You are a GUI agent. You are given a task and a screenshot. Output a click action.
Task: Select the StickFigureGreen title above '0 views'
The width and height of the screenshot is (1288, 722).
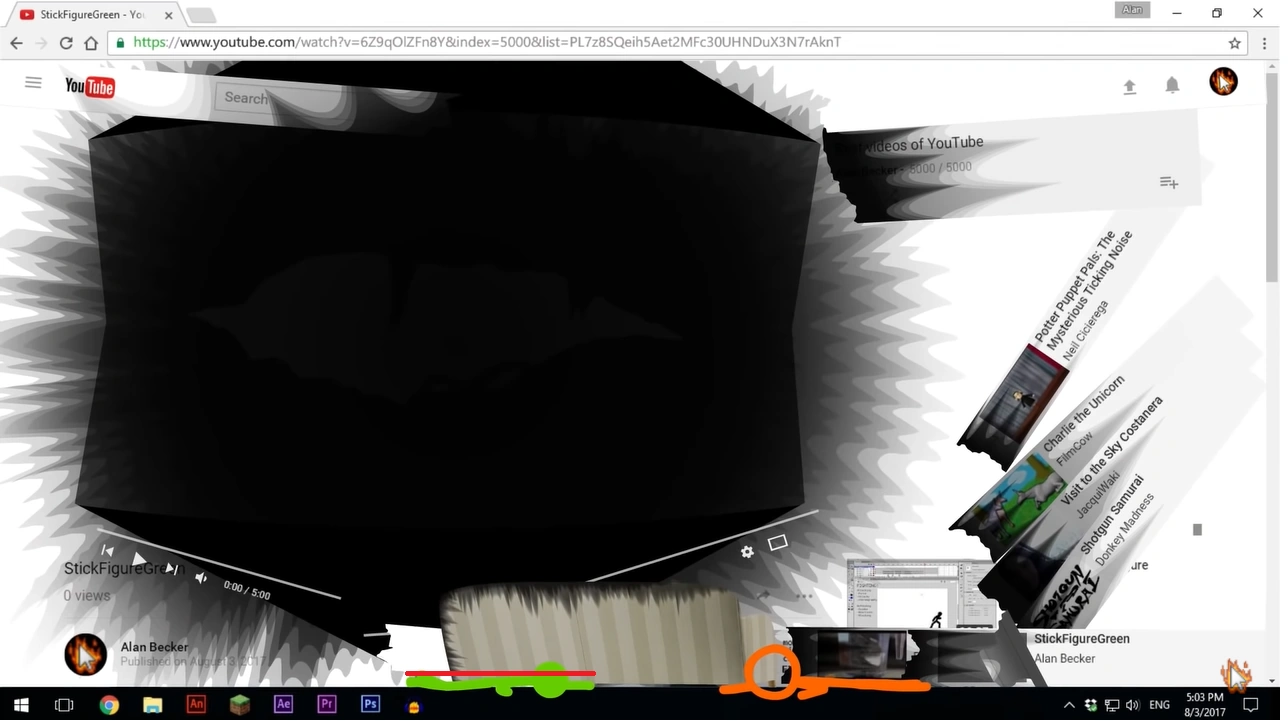point(124,568)
